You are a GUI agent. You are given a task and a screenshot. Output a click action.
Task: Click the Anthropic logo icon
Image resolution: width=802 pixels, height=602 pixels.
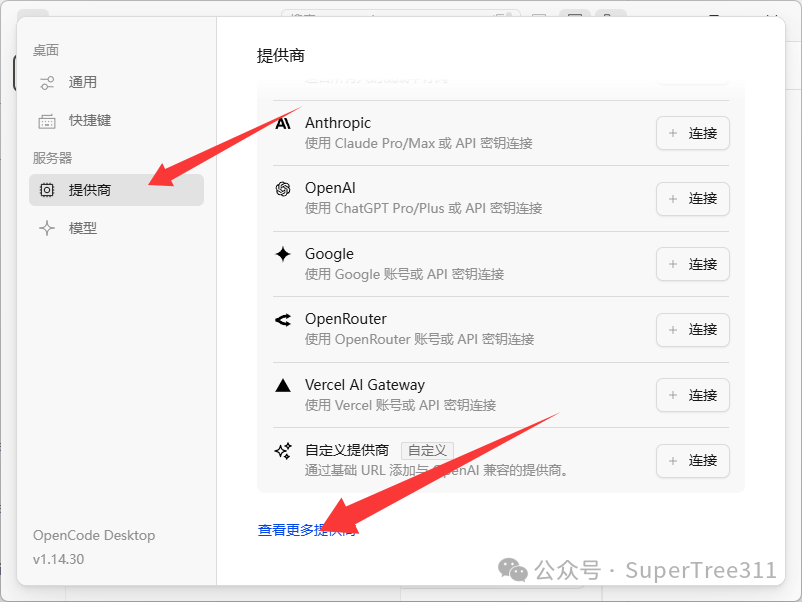click(283, 123)
